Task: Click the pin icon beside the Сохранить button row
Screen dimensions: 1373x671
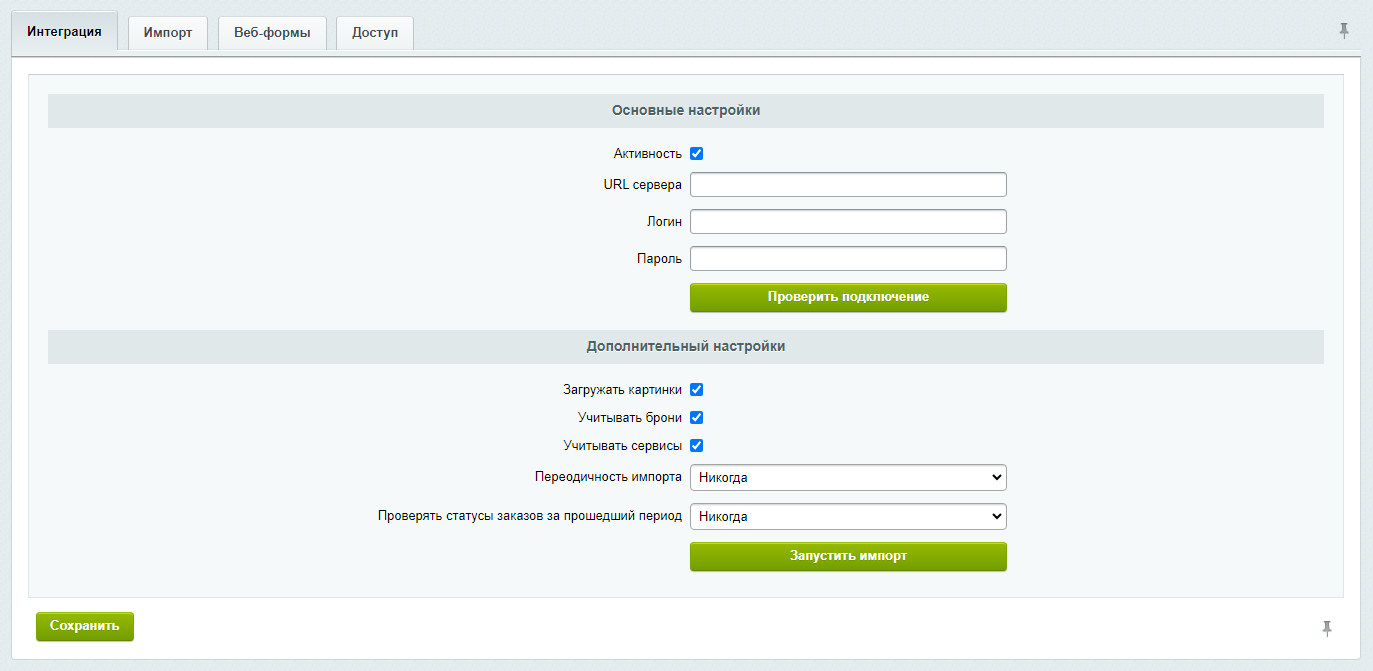Action: click(1327, 628)
